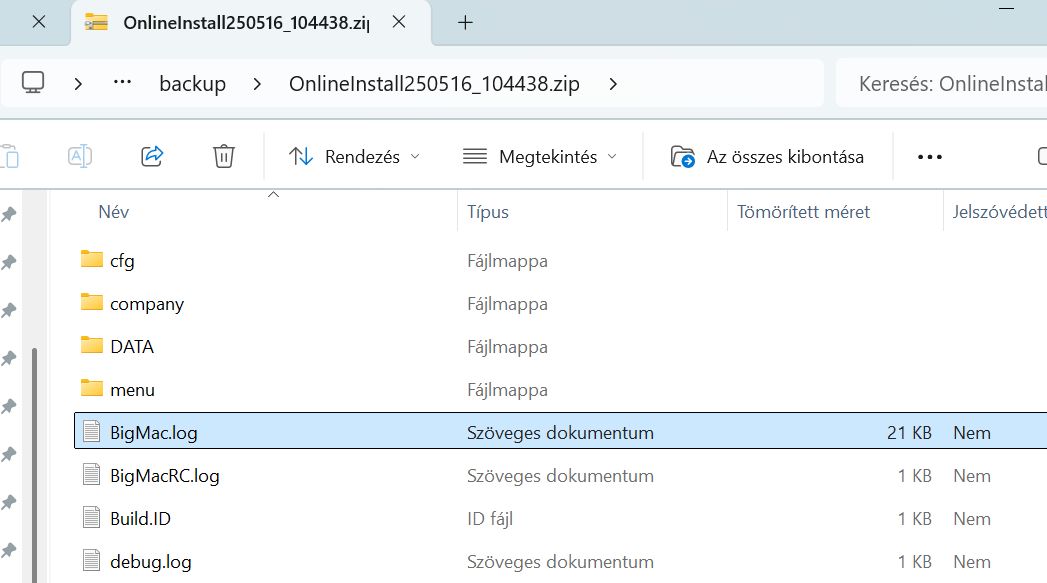The height and width of the screenshot is (583, 1047).
Task: Click ID fájl type of Build.ID
Action: click(489, 518)
